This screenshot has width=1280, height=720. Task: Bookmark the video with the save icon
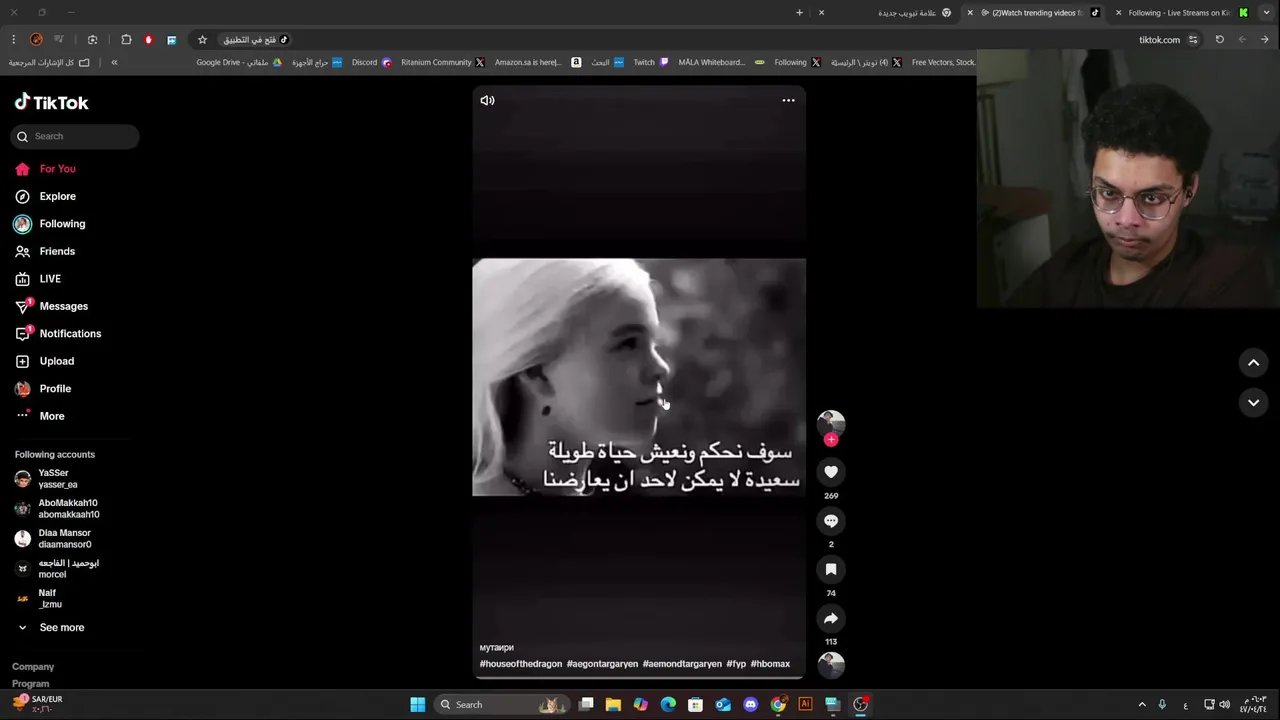[x=831, y=569]
